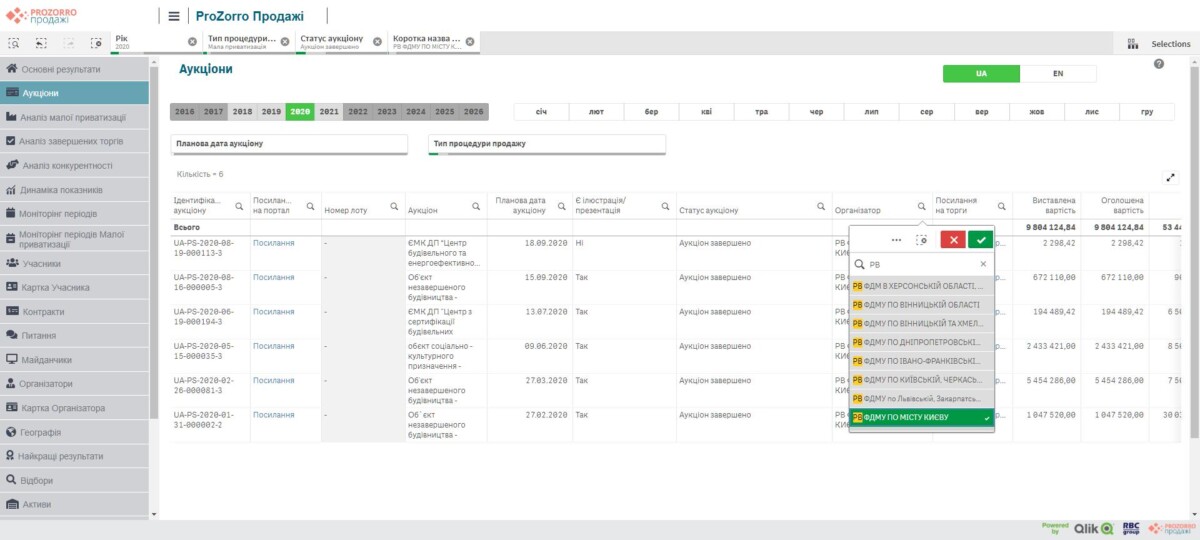Image resolution: width=1200 pixels, height=540 pixels.
Task: Open the help question mark icon
Action: 1159,64
